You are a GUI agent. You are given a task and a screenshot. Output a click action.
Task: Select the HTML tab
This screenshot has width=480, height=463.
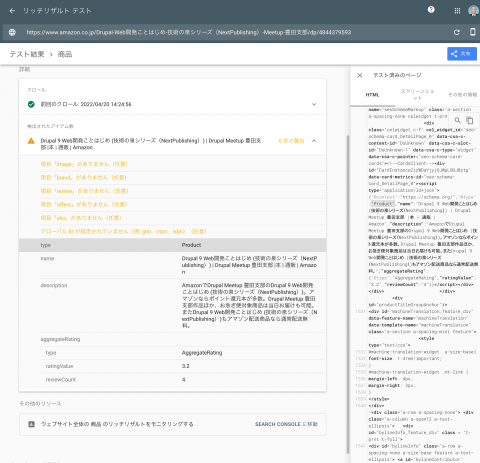click(372, 95)
